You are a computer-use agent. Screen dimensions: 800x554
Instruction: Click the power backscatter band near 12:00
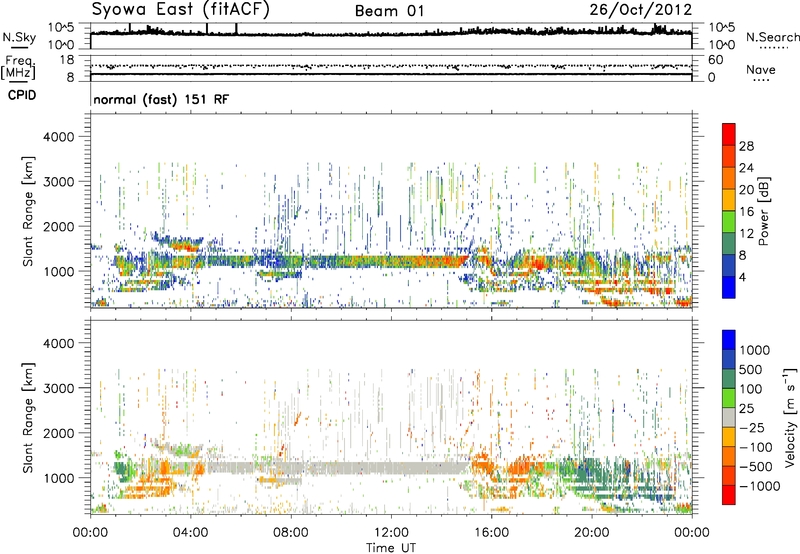click(x=391, y=262)
